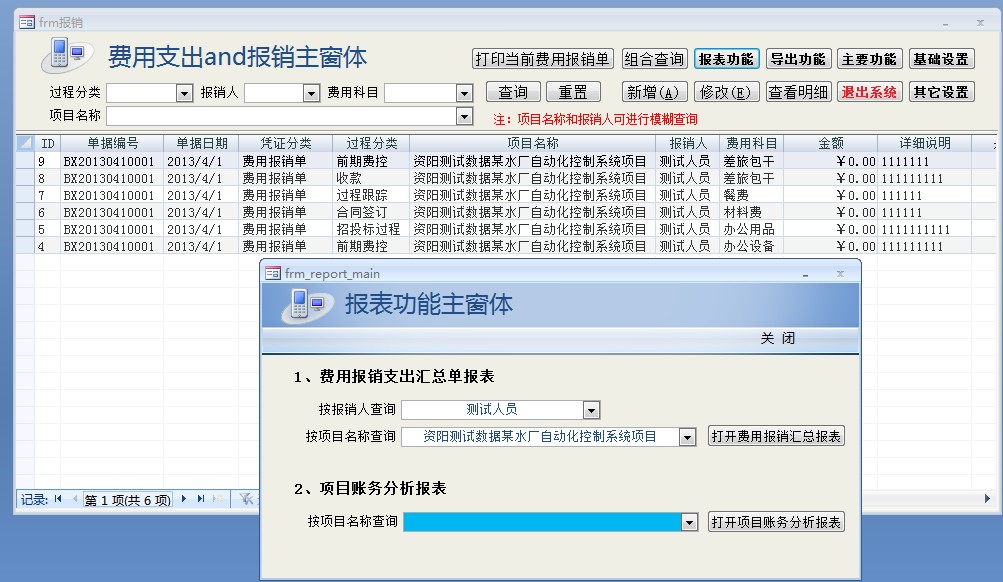This screenshot has width=1003, height=582.
Task: Click 打开项目账务分析报表 button
Action: pos(776,522)
